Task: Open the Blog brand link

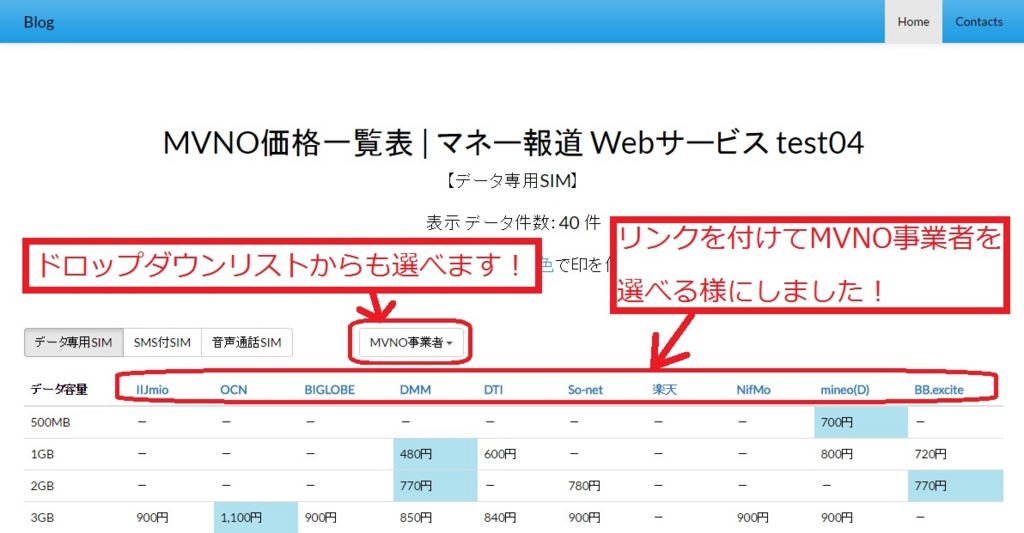Action: click(39, 22)
